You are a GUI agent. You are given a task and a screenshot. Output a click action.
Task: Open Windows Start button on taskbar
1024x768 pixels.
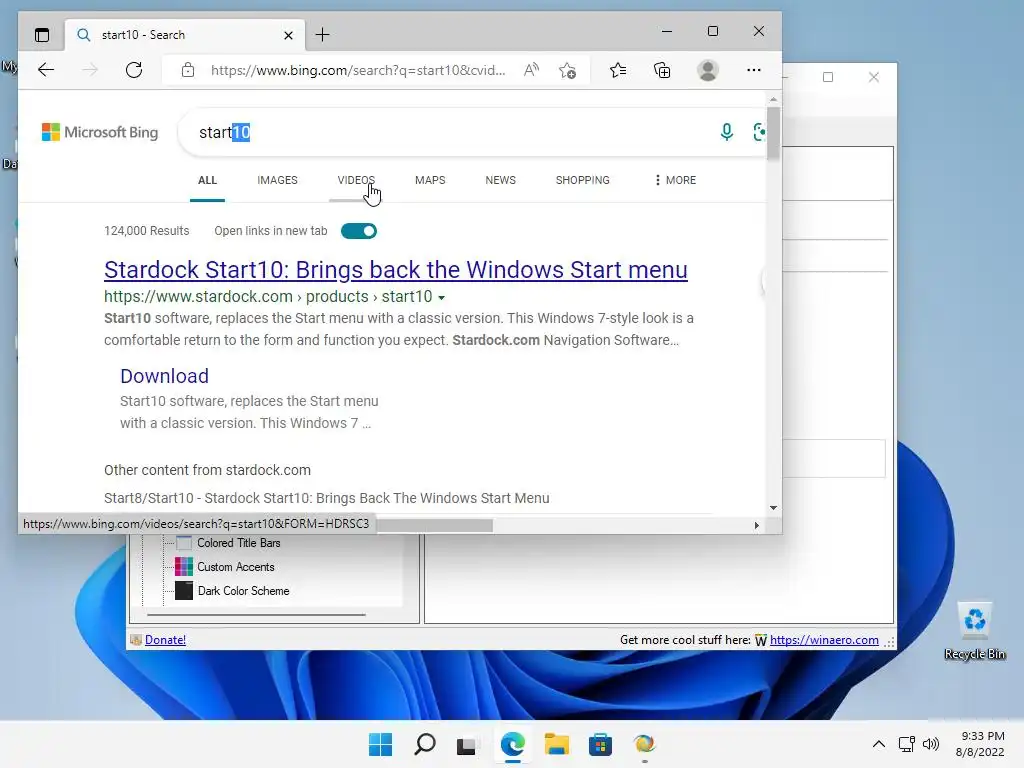[x=381, y=744]
